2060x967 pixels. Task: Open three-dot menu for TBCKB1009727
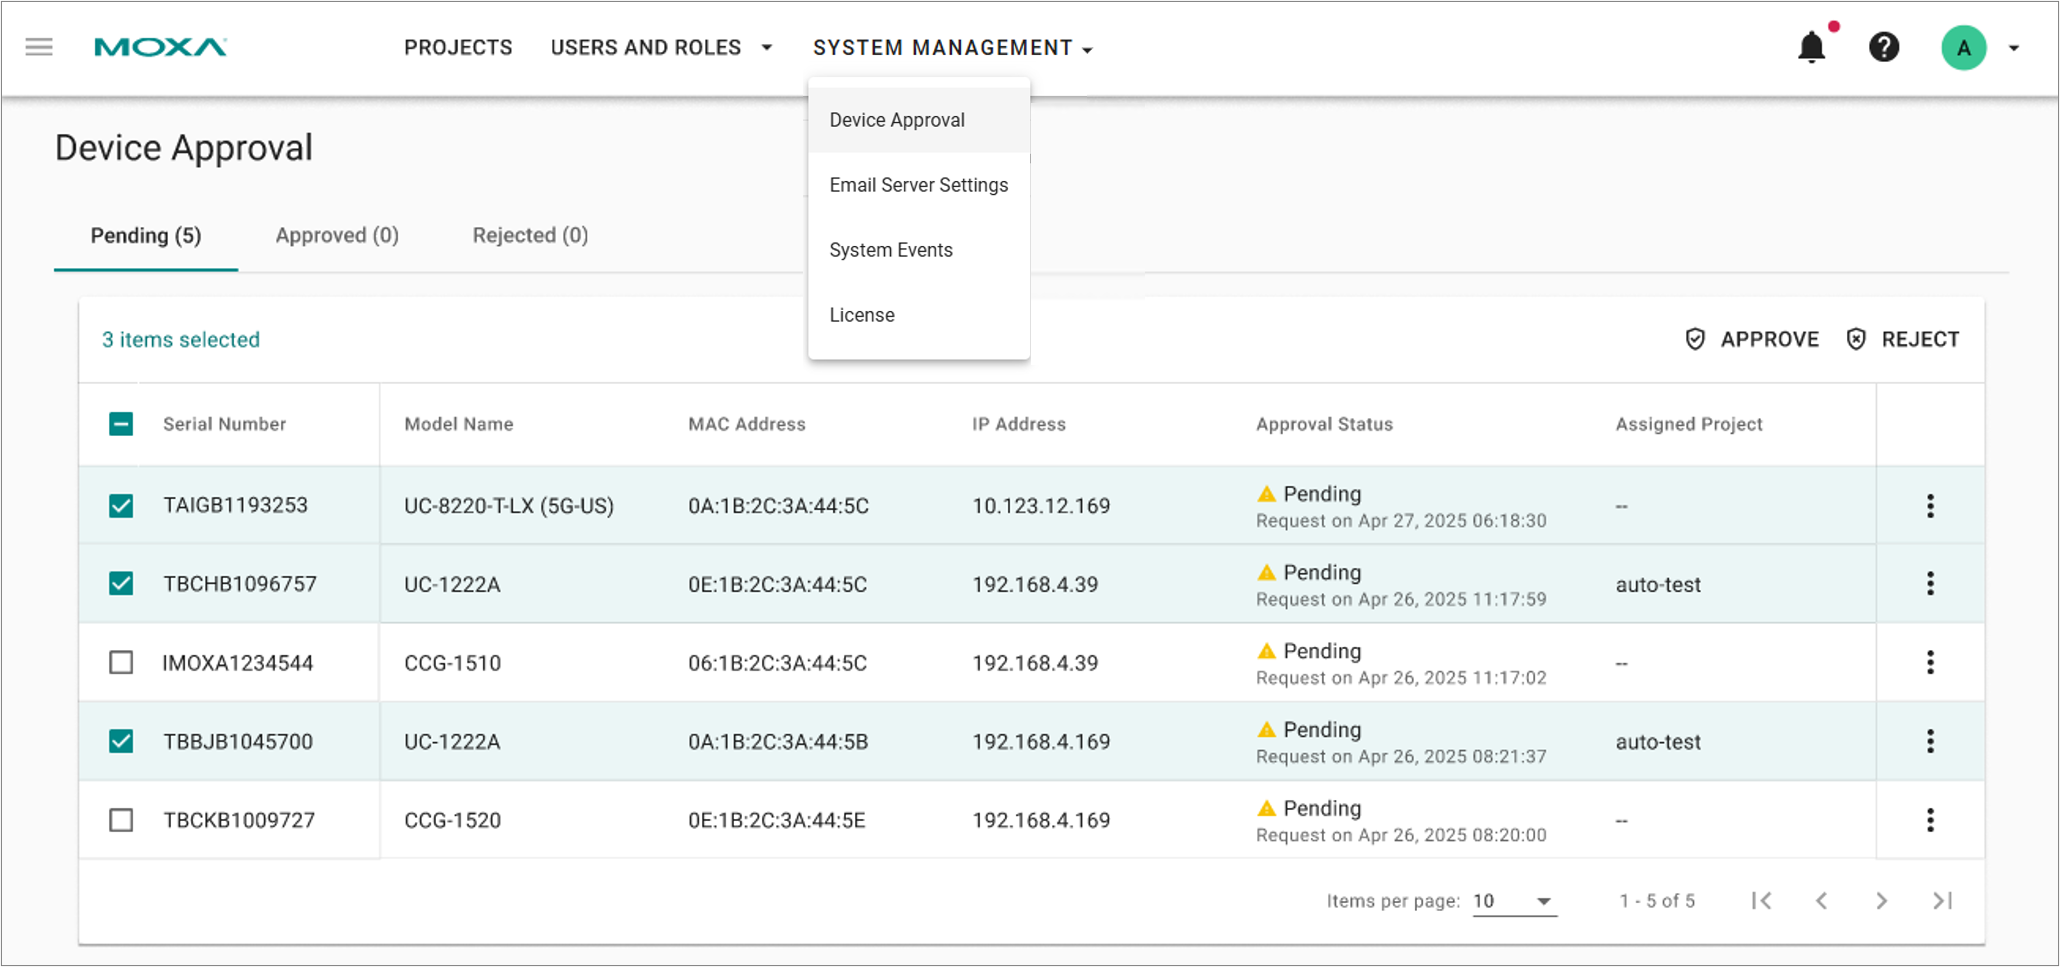(1930, 821)
